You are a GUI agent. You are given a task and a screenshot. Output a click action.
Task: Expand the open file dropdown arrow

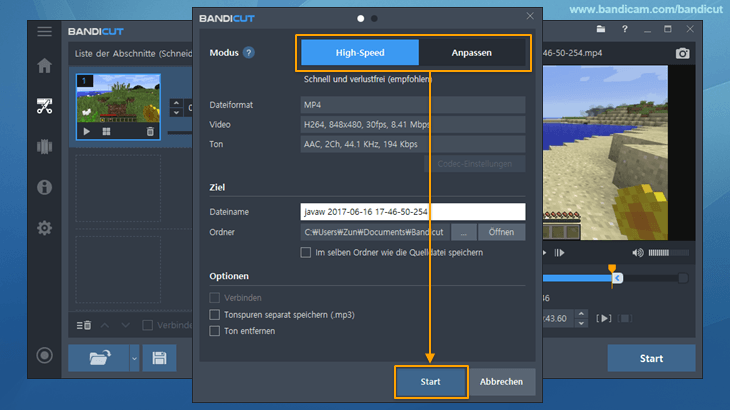[x=135, y=357]
